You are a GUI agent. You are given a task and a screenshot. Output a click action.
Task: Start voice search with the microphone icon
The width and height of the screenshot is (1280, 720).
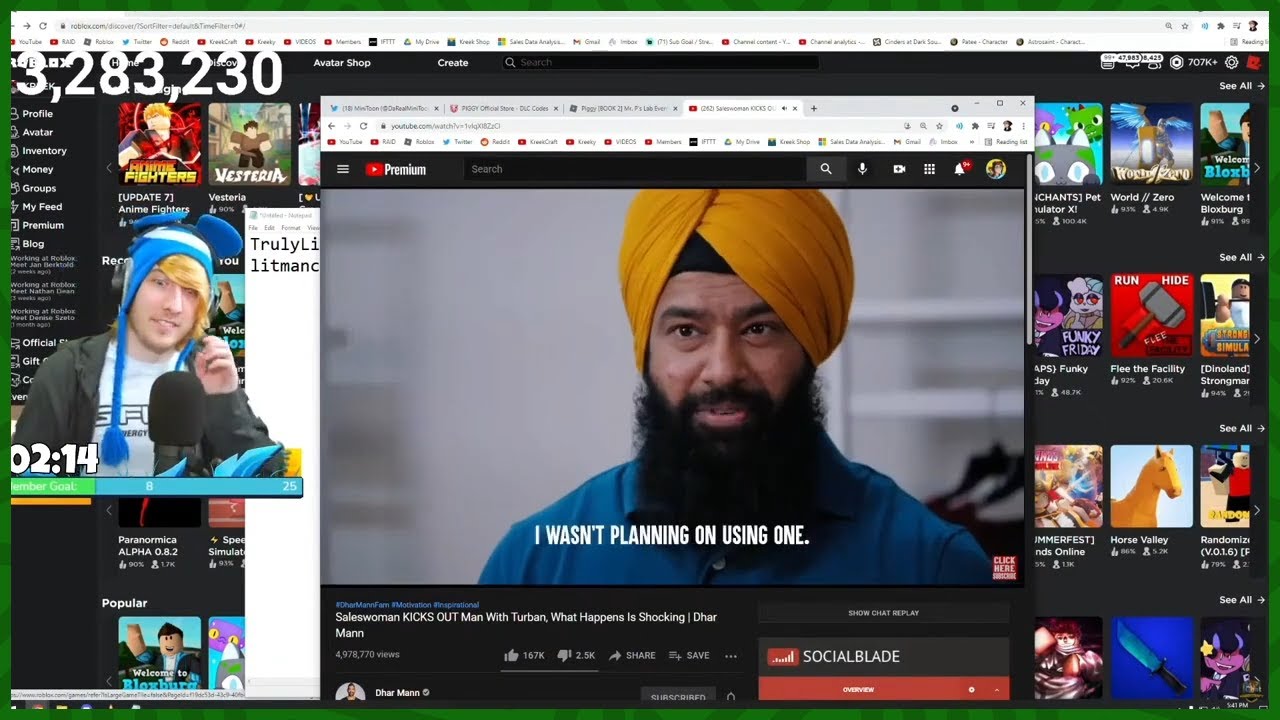(x=862, y=169)
